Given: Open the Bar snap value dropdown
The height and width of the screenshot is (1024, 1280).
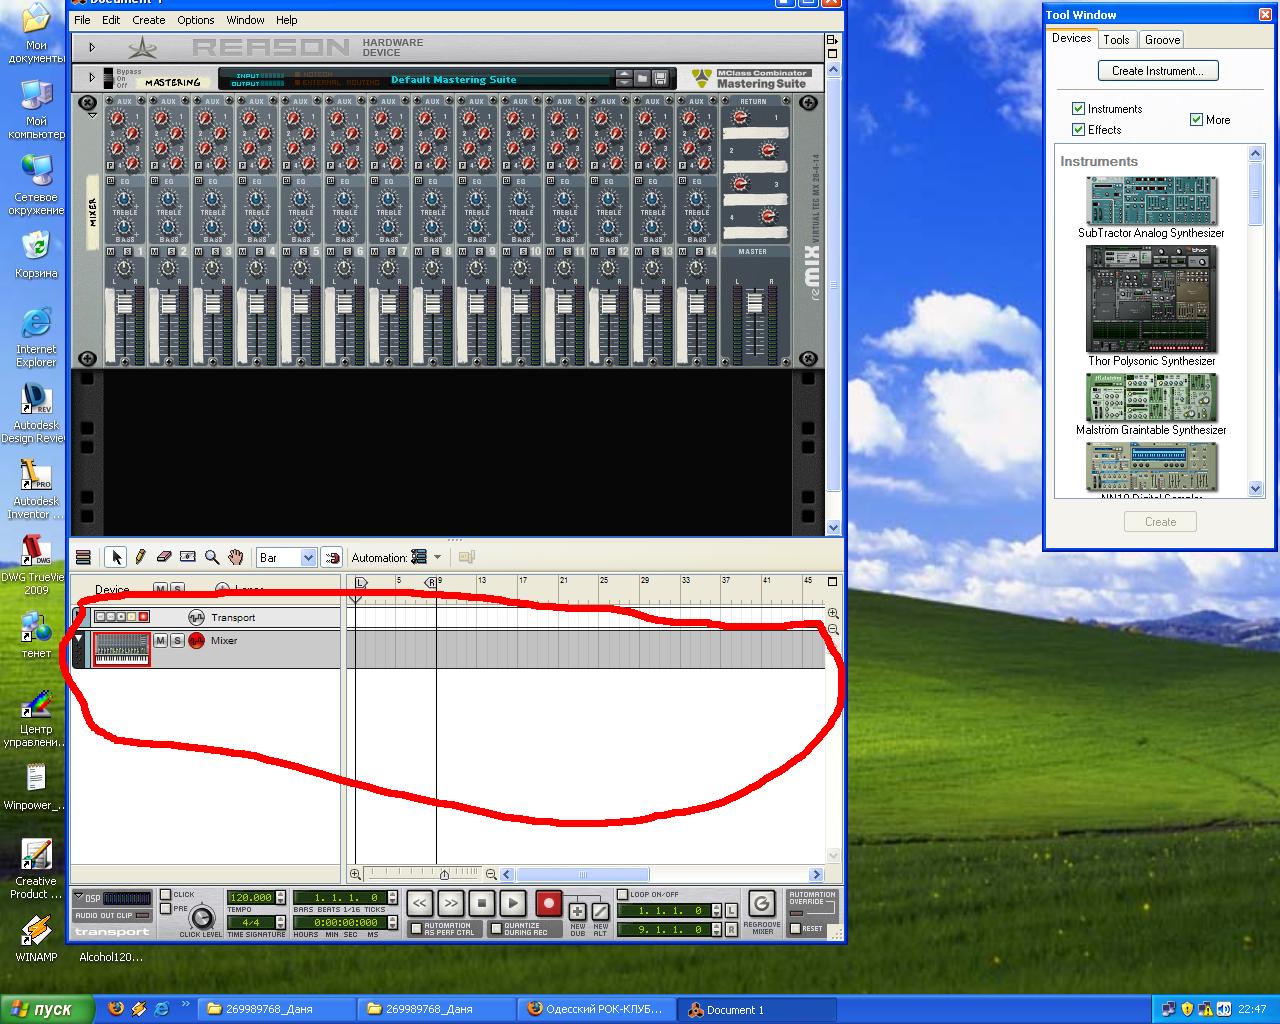Looking at the screenshot, I should click(x=308, y=558).
